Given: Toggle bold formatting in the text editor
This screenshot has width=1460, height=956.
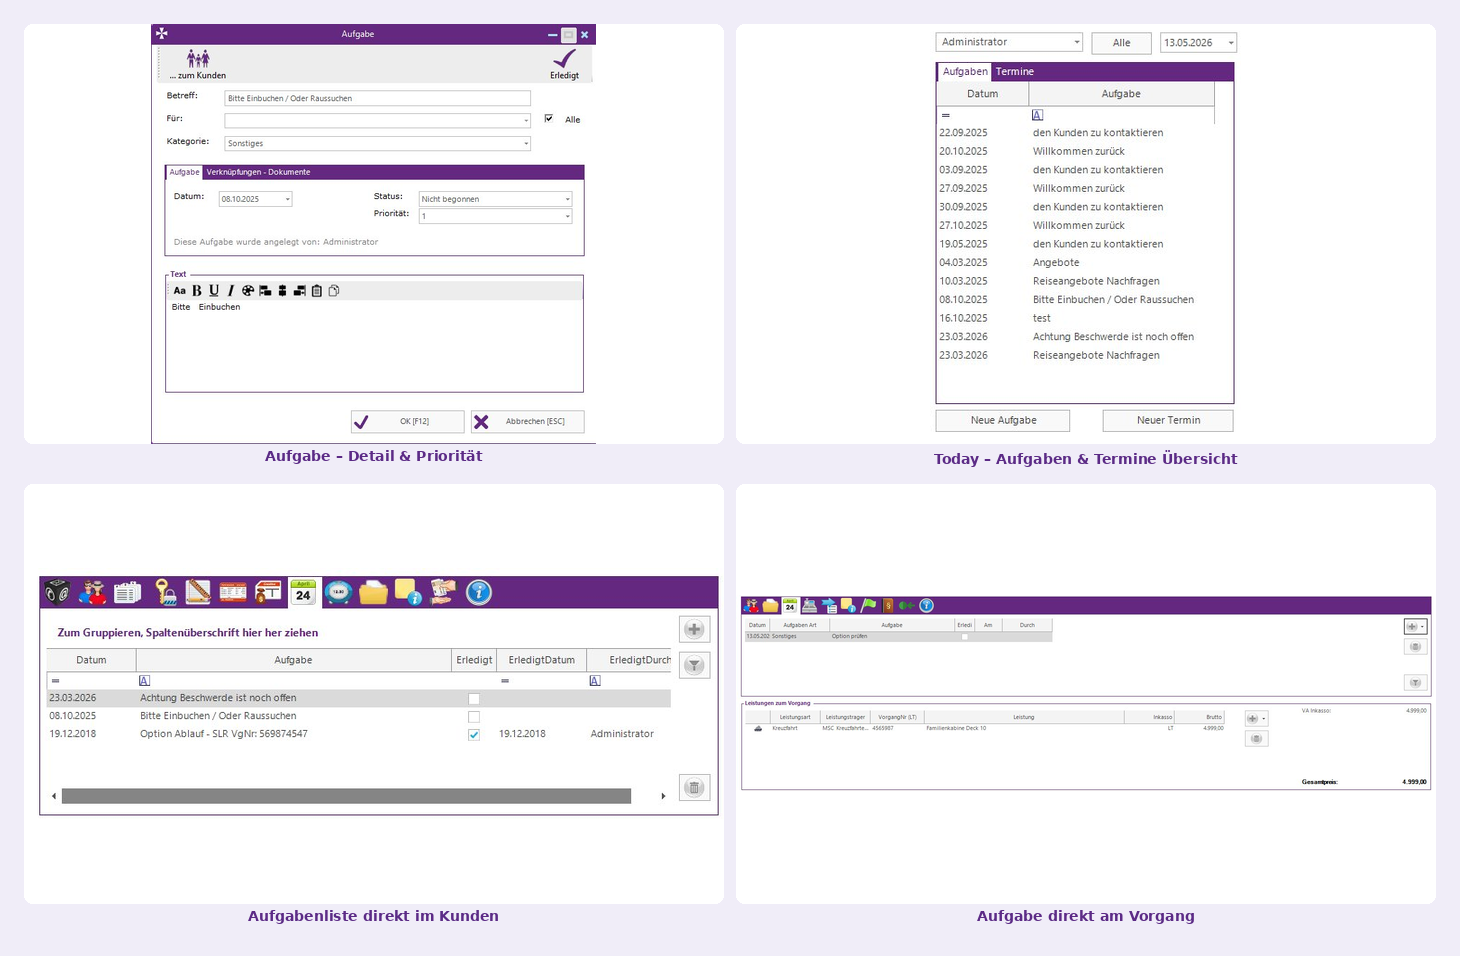Looking at the screenshot, I should click(197, 290).
